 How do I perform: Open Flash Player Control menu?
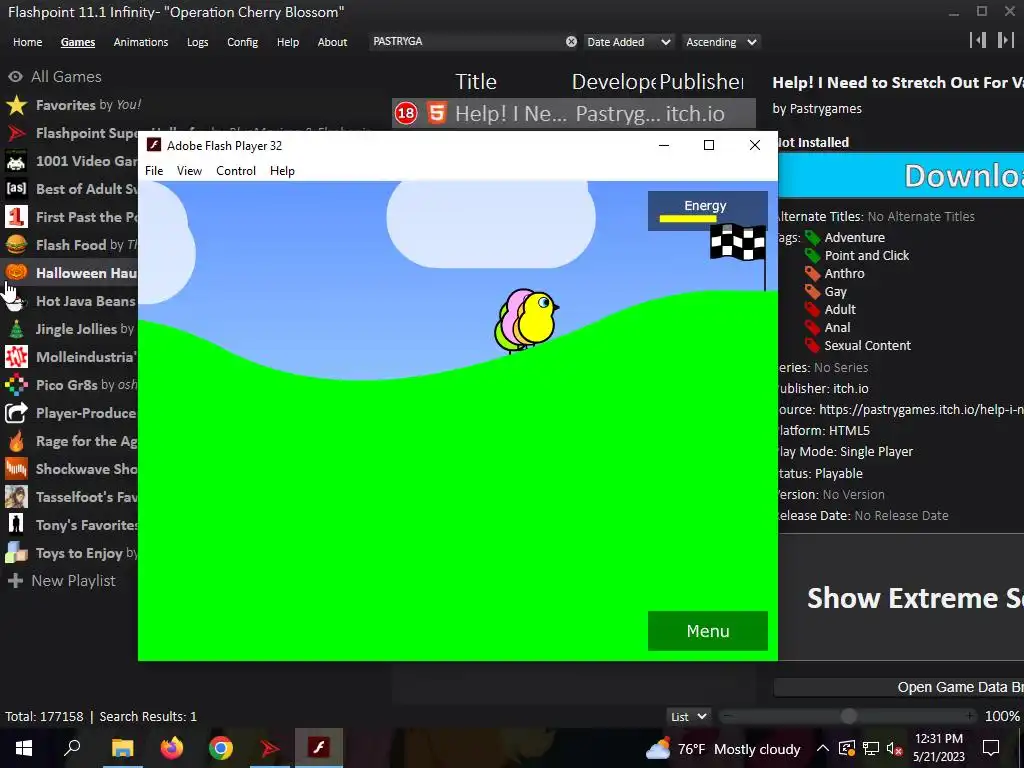[236, 170]
